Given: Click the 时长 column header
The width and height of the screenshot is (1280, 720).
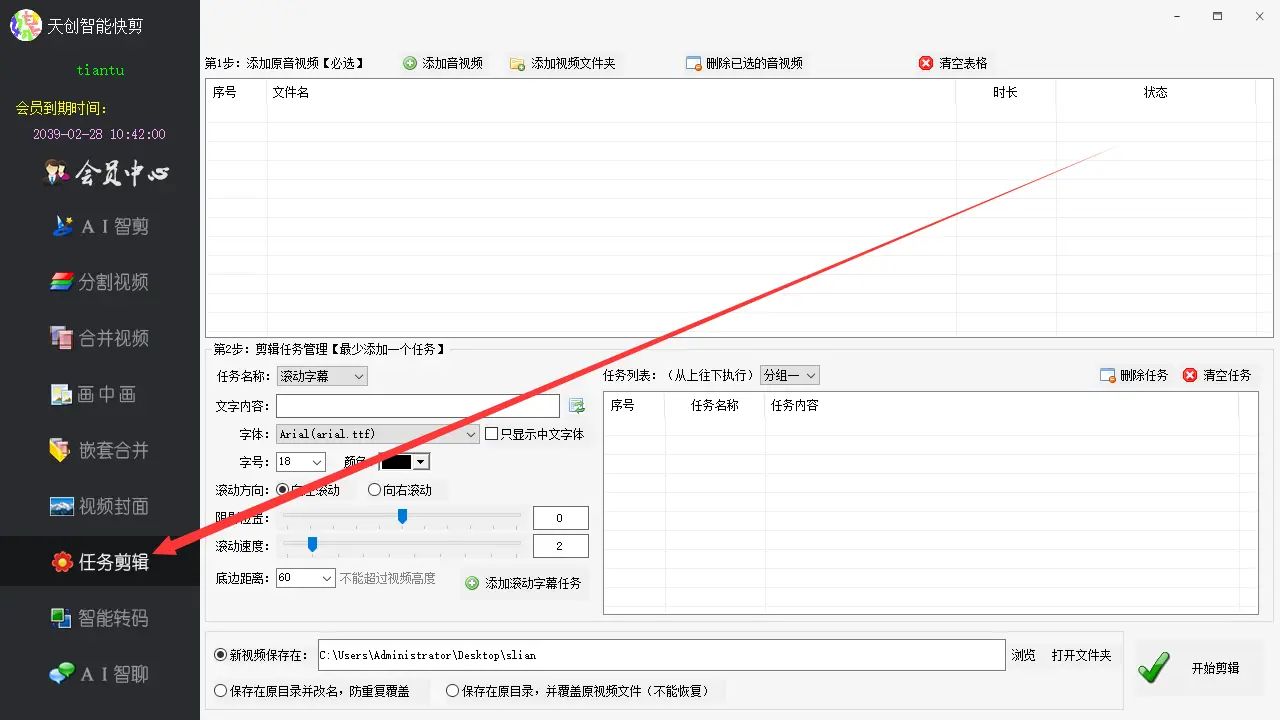Looking at the screenshot, I should tap(1005, 92).
